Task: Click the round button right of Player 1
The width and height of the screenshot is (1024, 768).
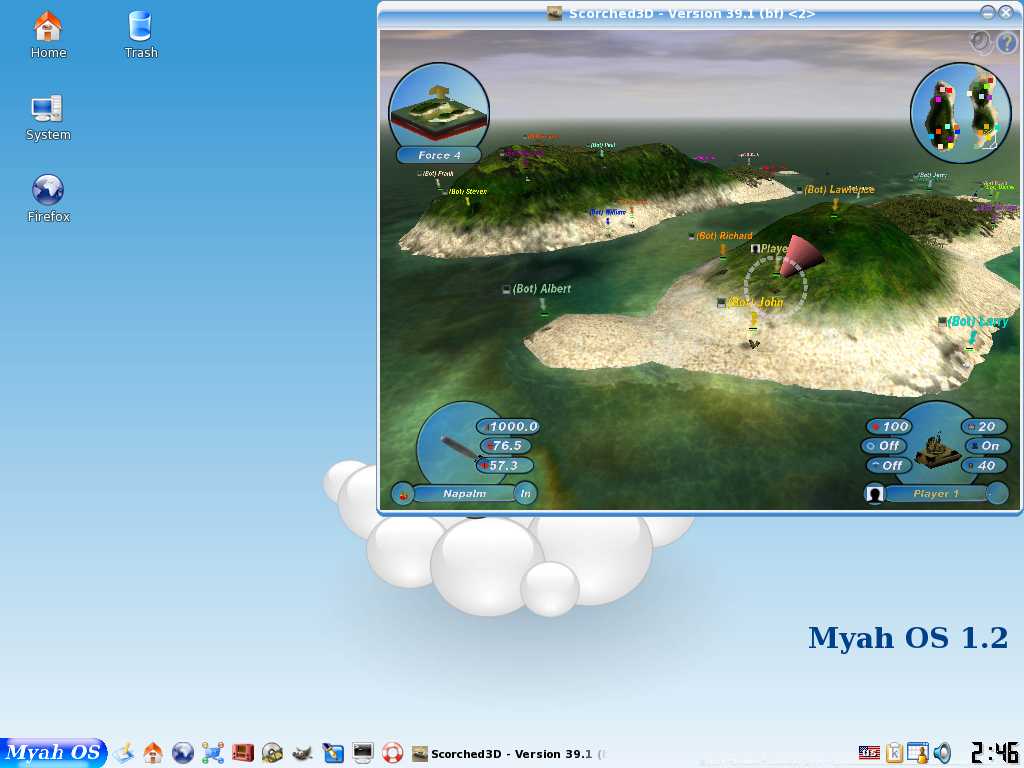Action: point(997,494)
